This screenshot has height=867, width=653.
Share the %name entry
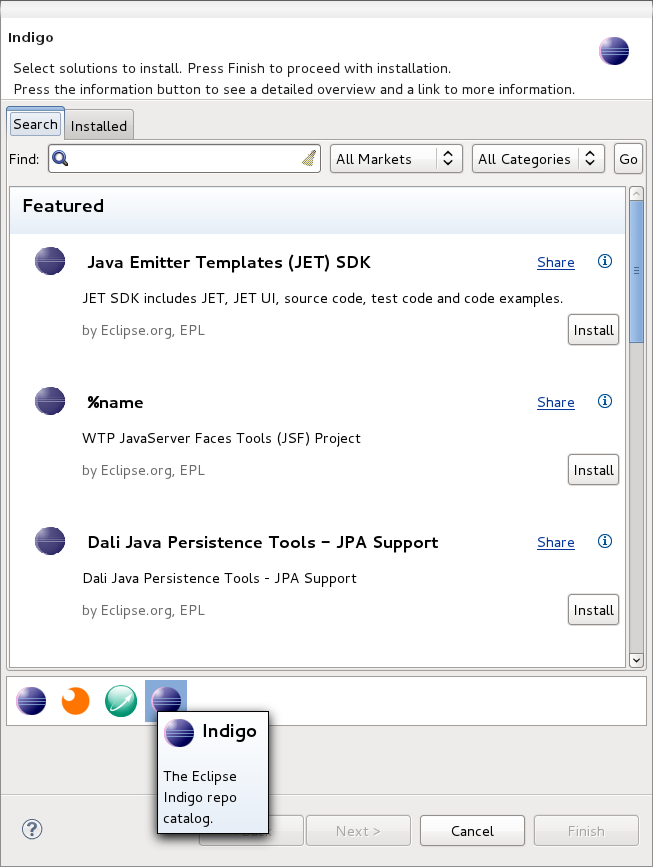click(556, 402)
